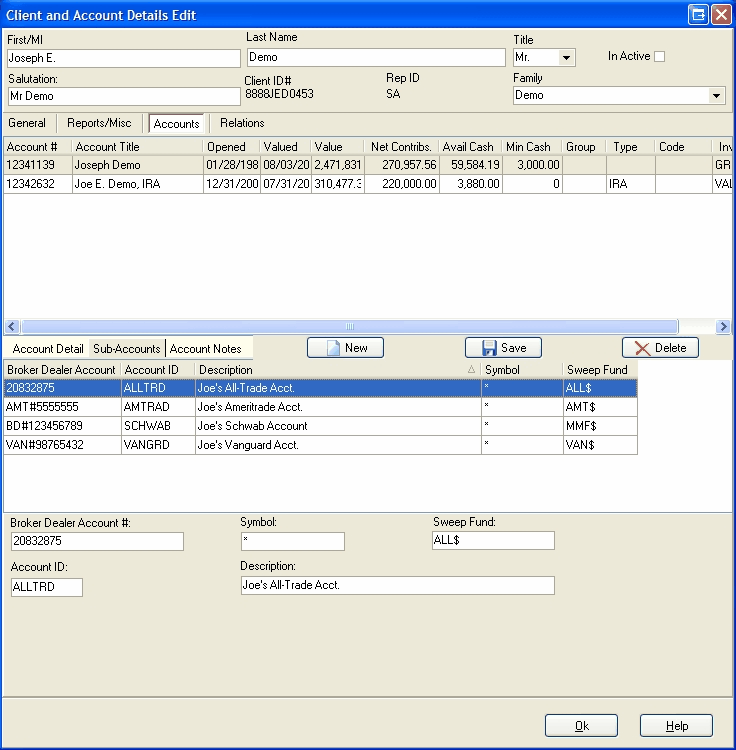Image resolution: width=736 pixels, height=750 pixels.
Task: Click the Save floppy disk icon button
Action: point(503,348)
